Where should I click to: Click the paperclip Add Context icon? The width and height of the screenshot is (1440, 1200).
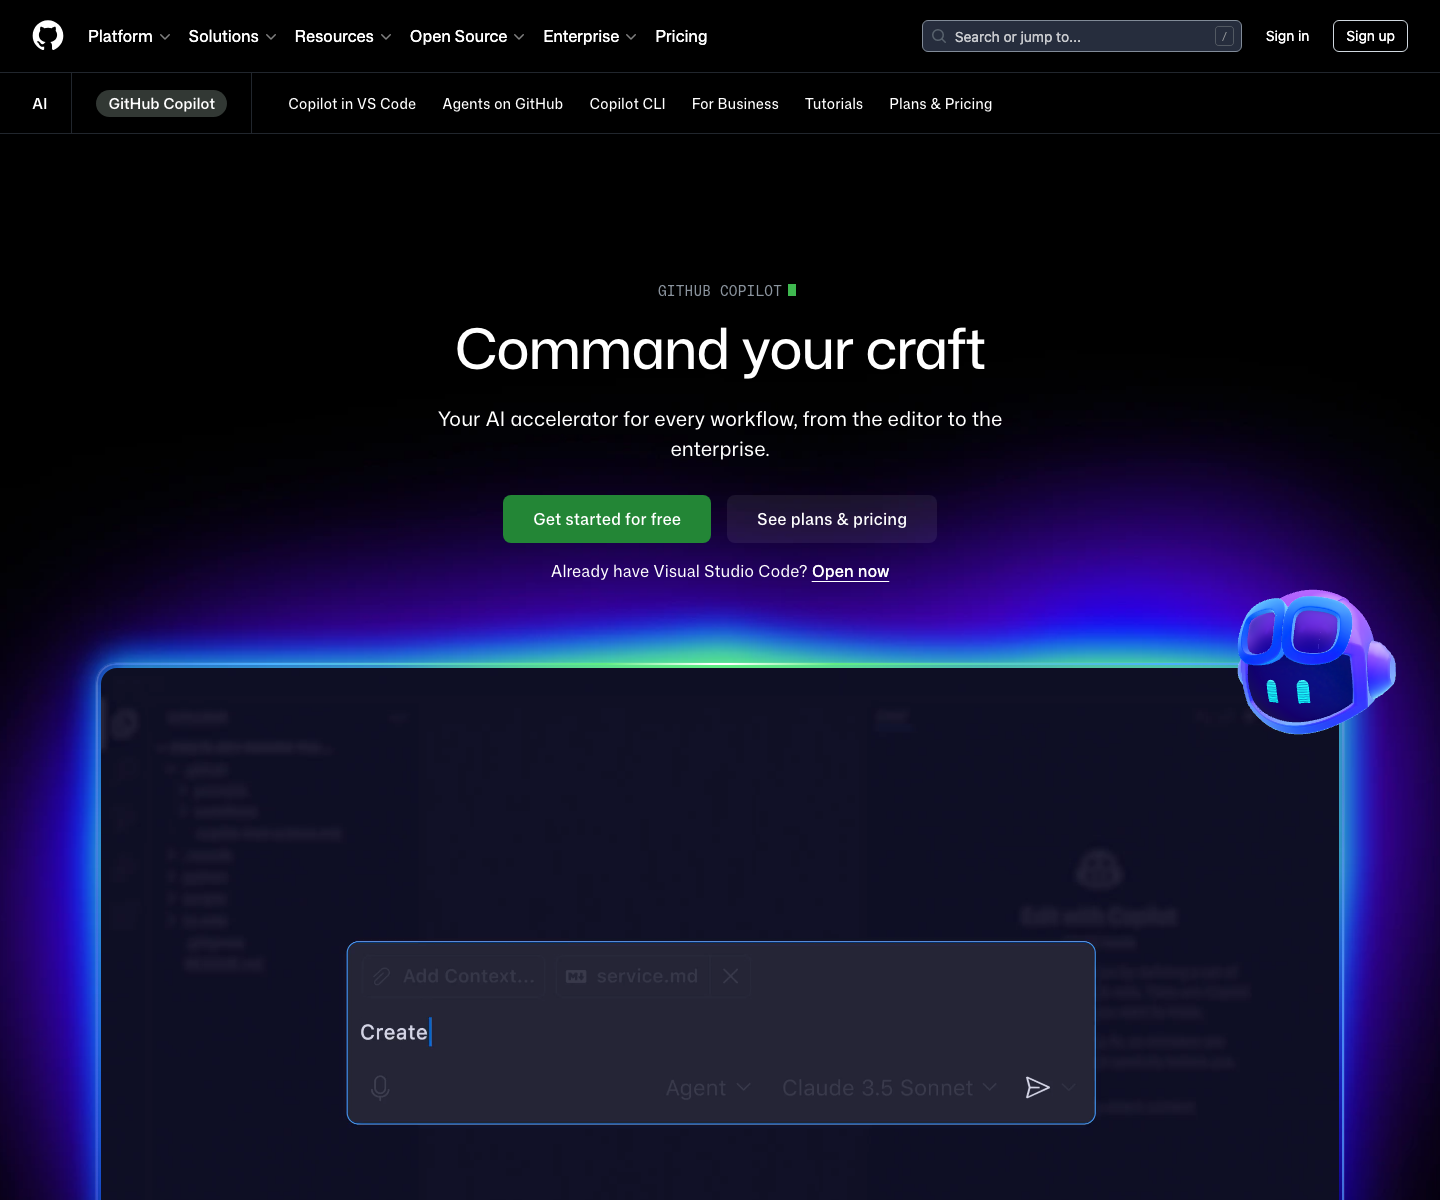pos(381,976)
